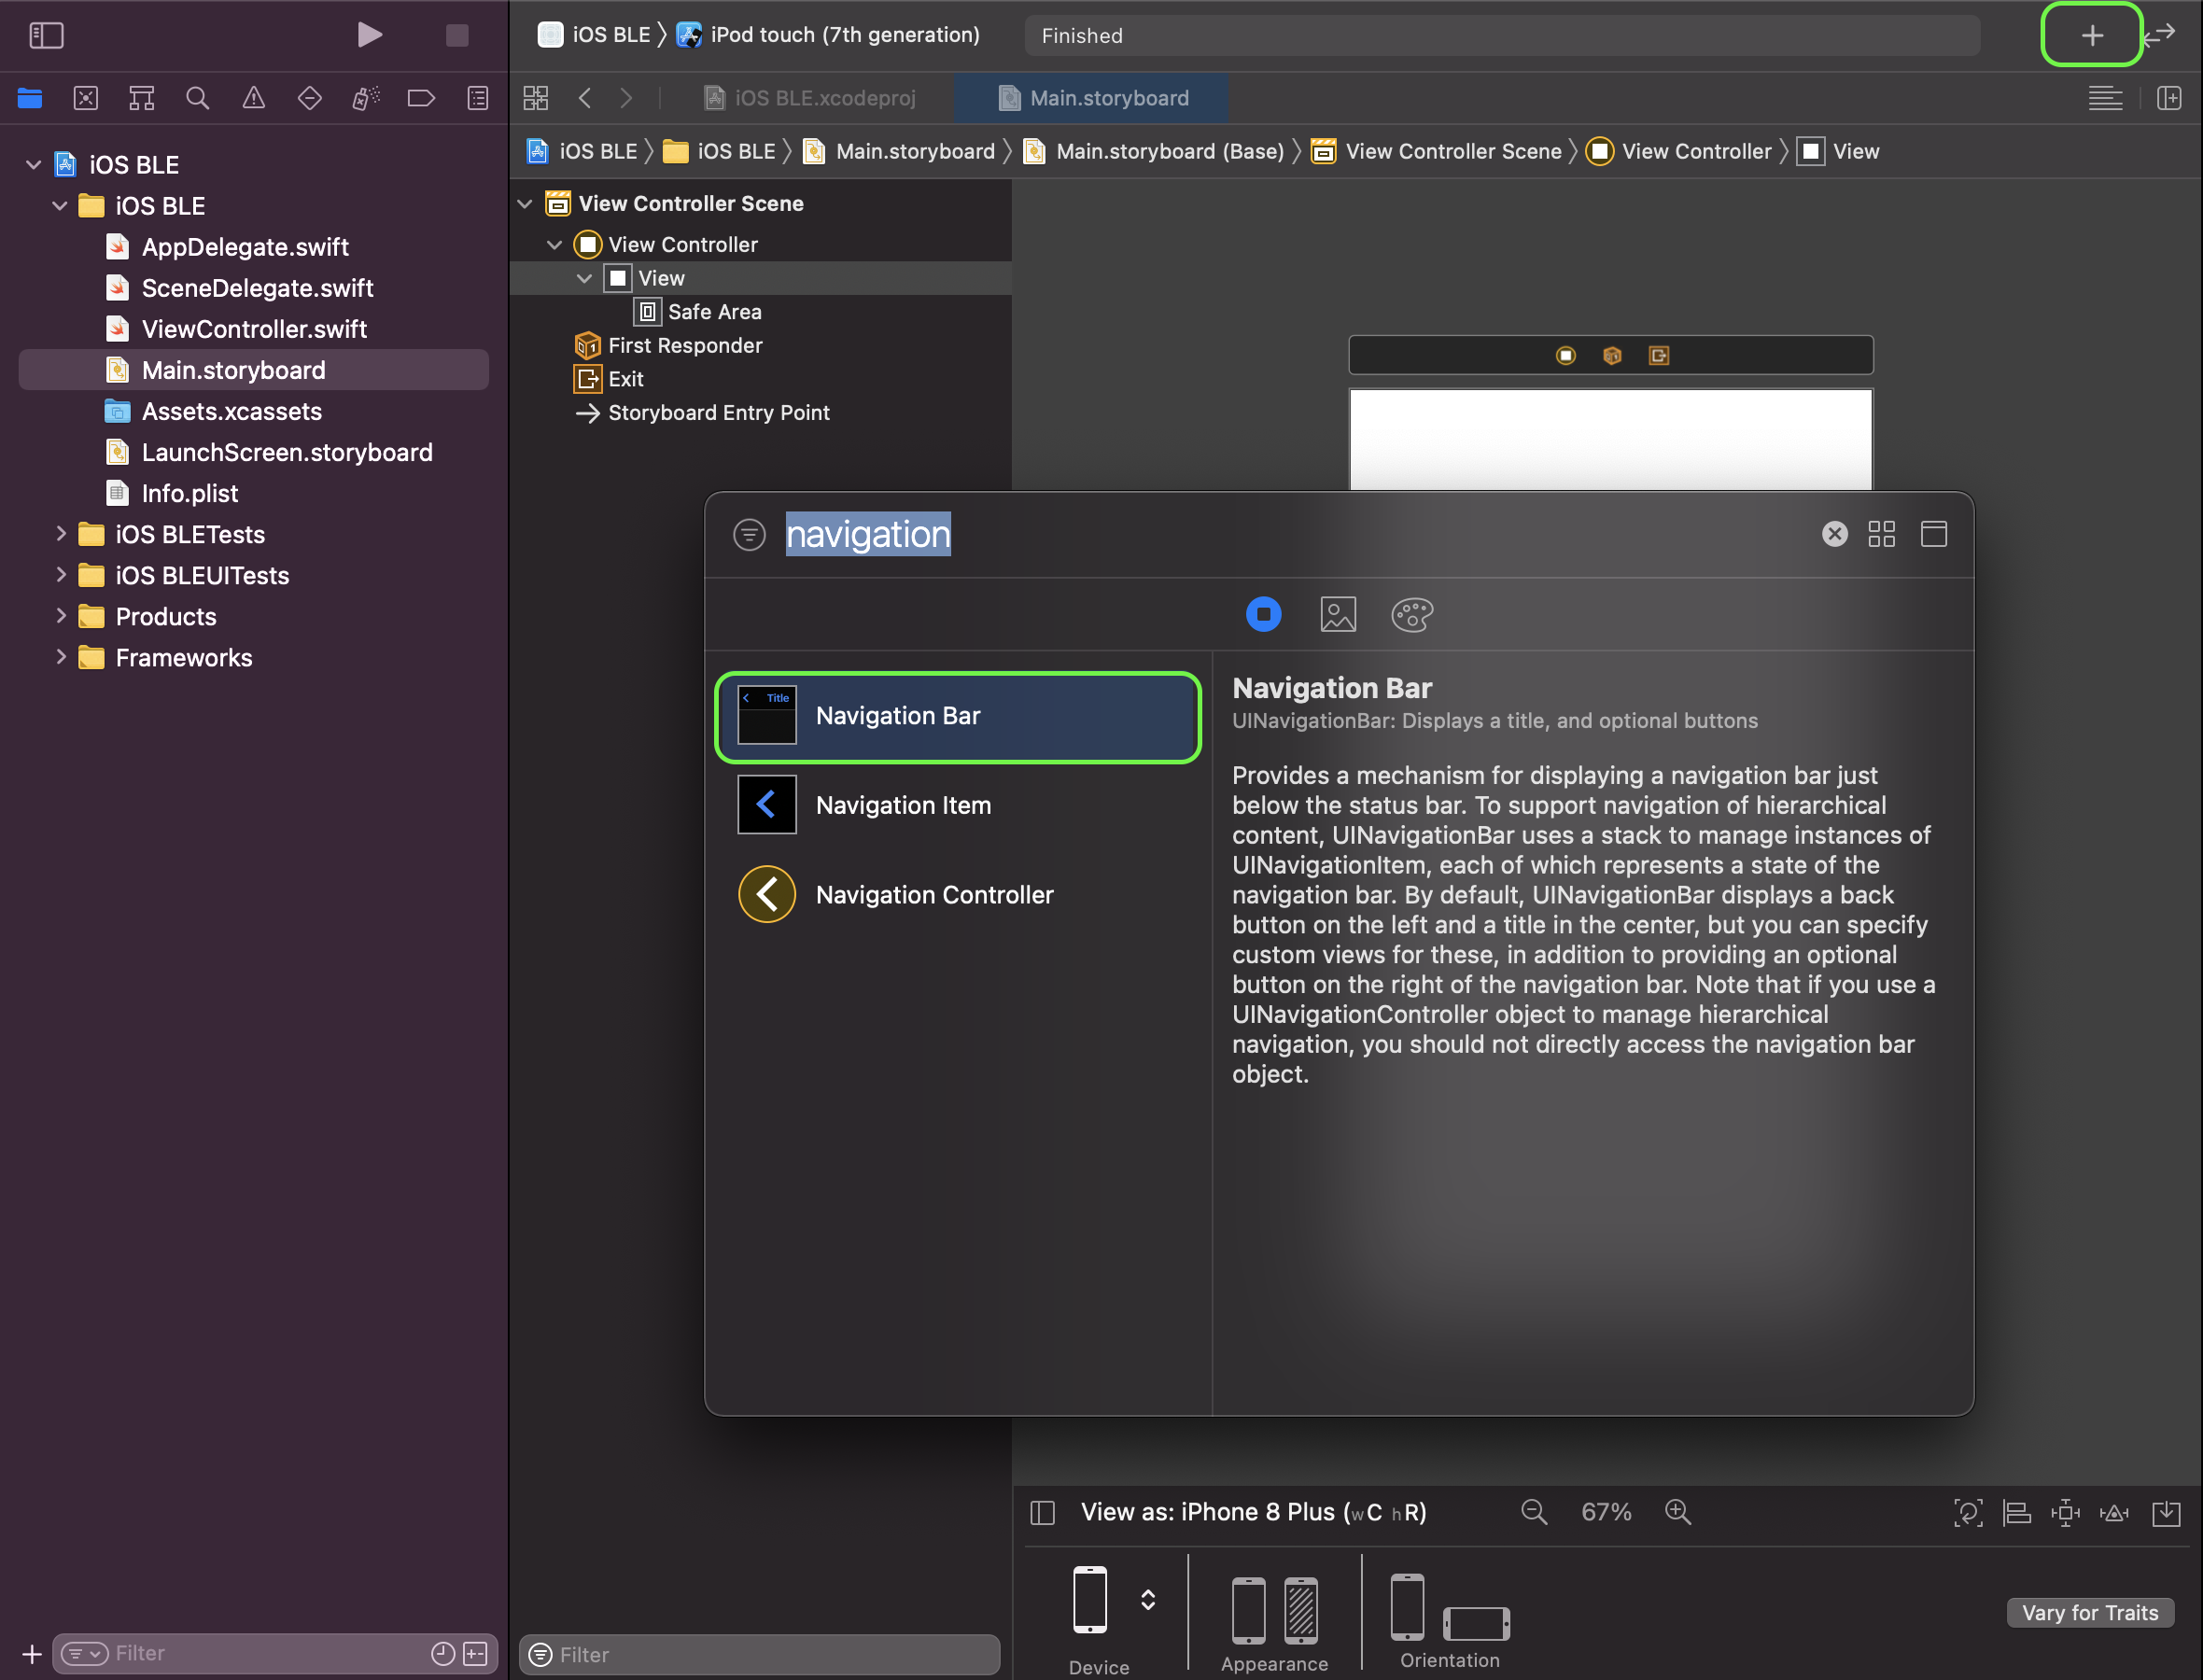Zoom in the storyboard canvas
The width and height of the screenshot is (2203, 1680).
tap(1677, 1512)
